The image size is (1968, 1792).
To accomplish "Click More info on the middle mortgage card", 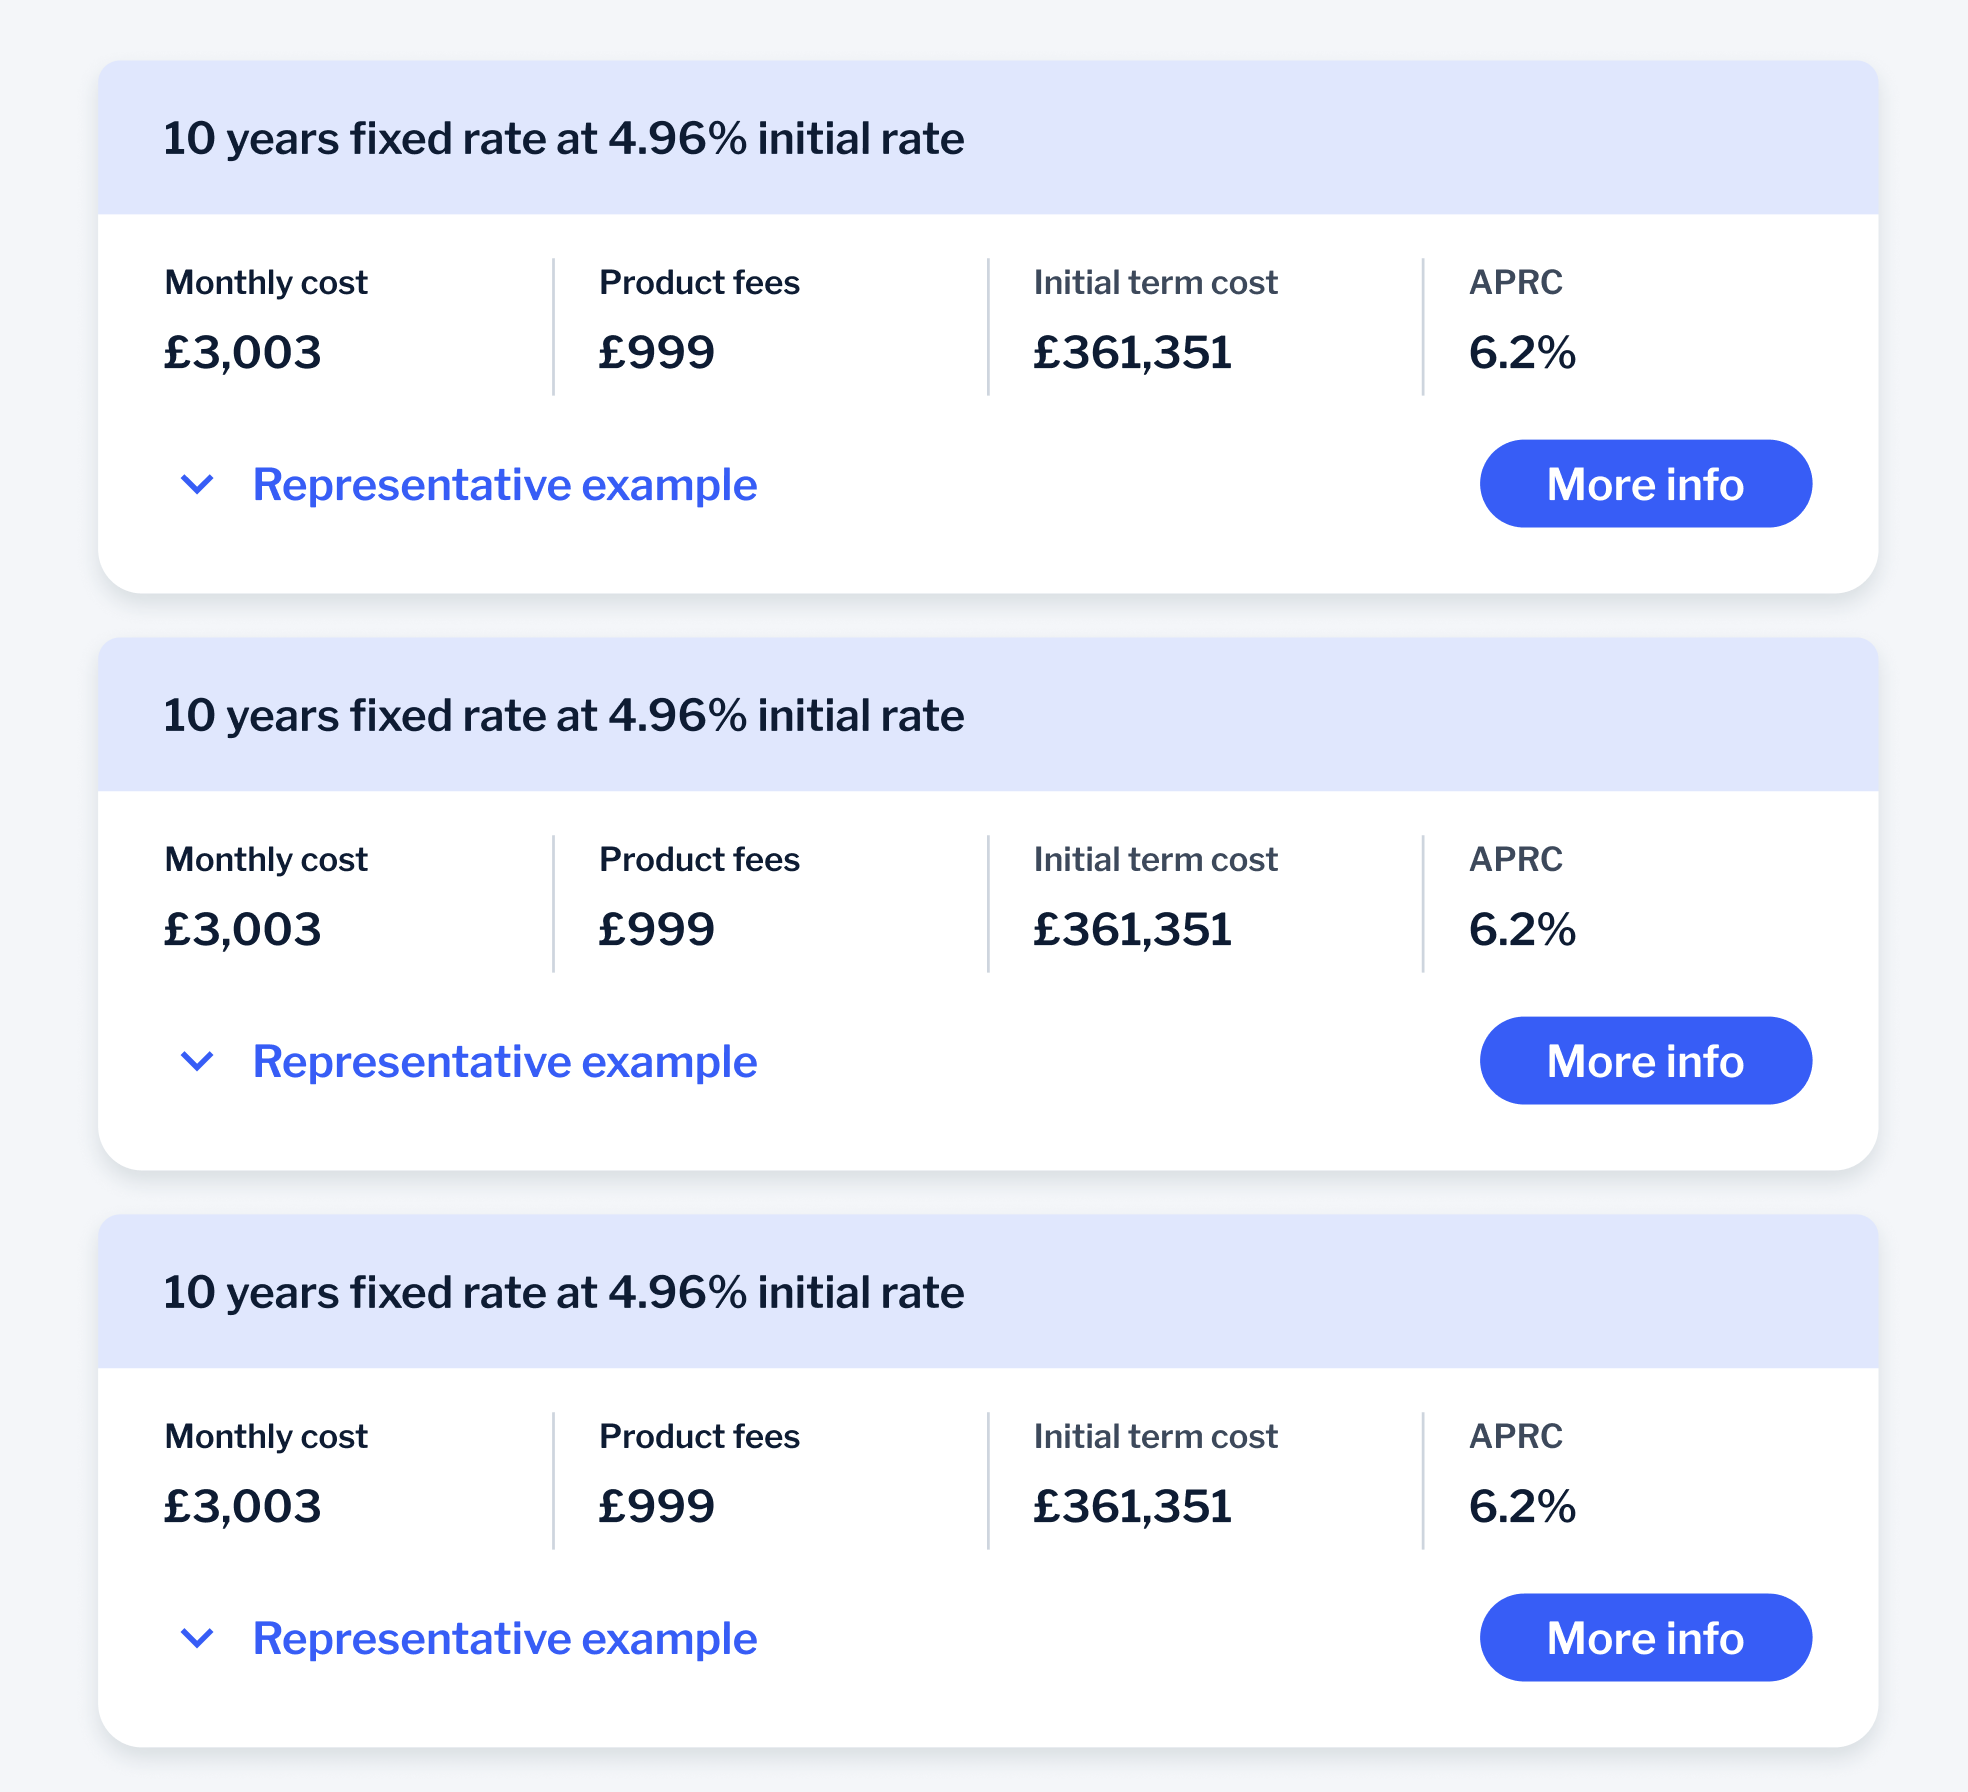I will [1645, 1061].
